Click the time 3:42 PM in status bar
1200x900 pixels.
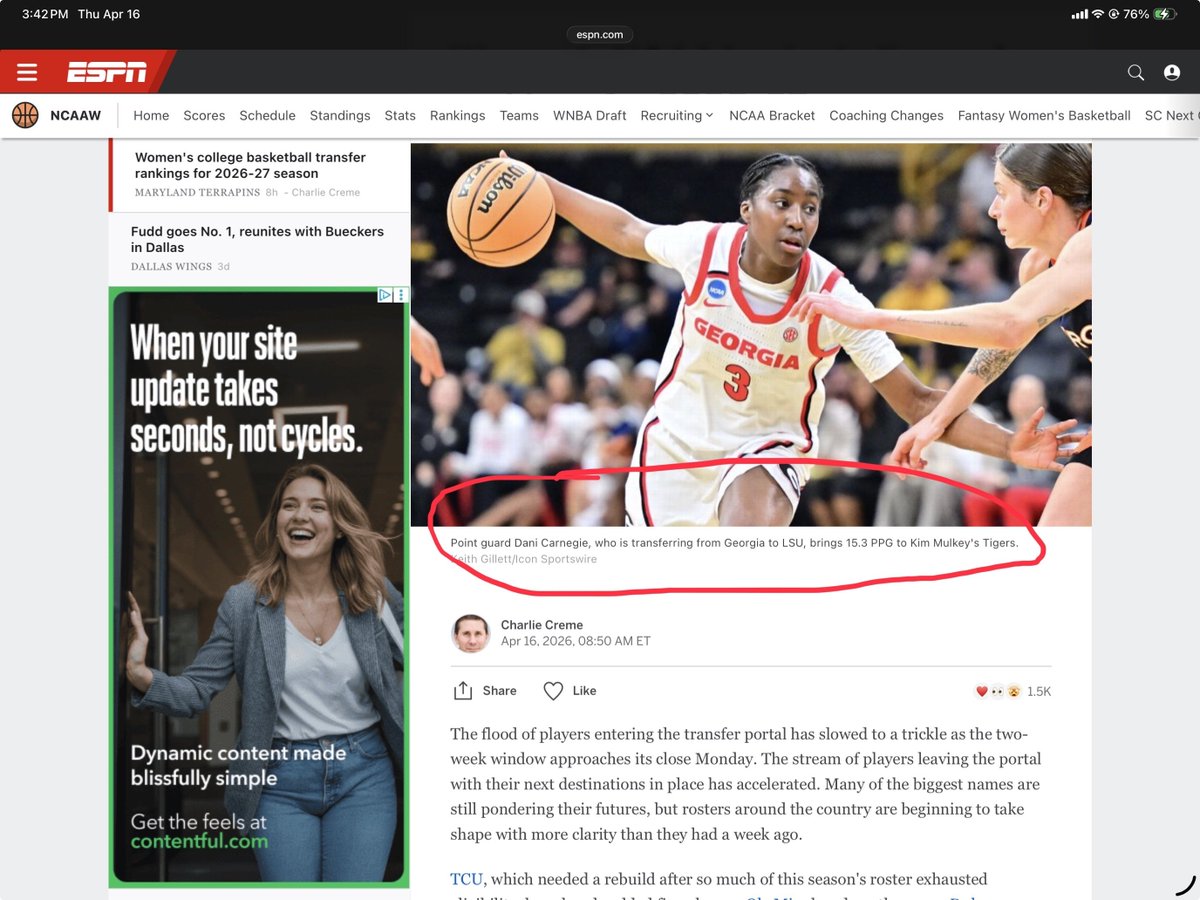(44, 15)
